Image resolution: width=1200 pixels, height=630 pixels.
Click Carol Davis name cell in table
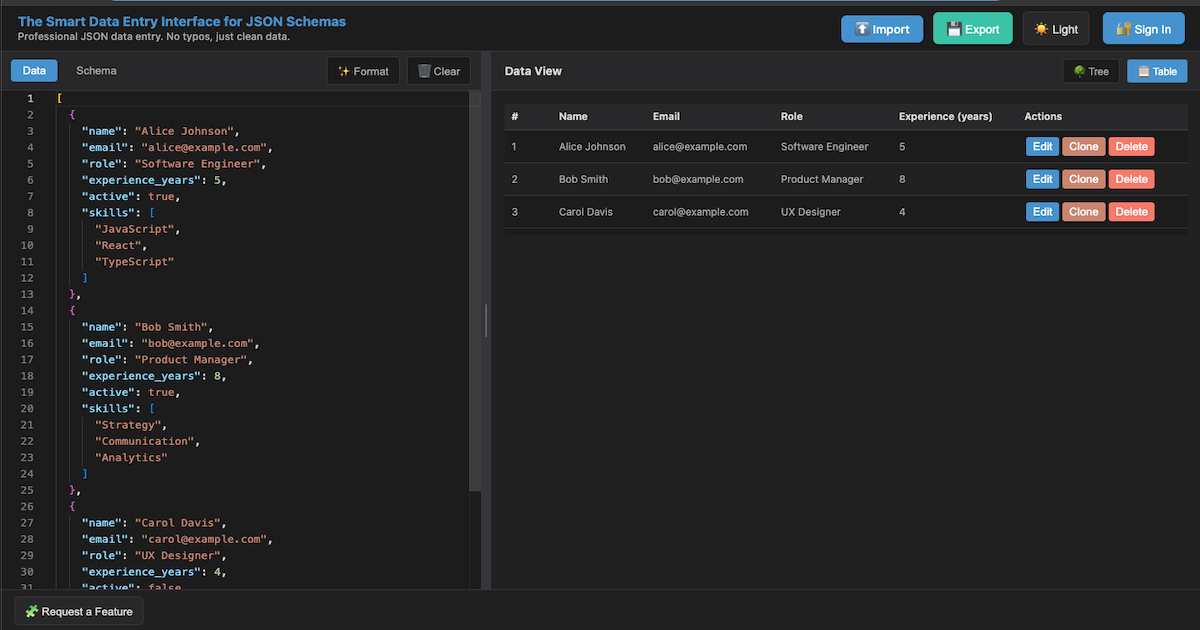point(586,212)
